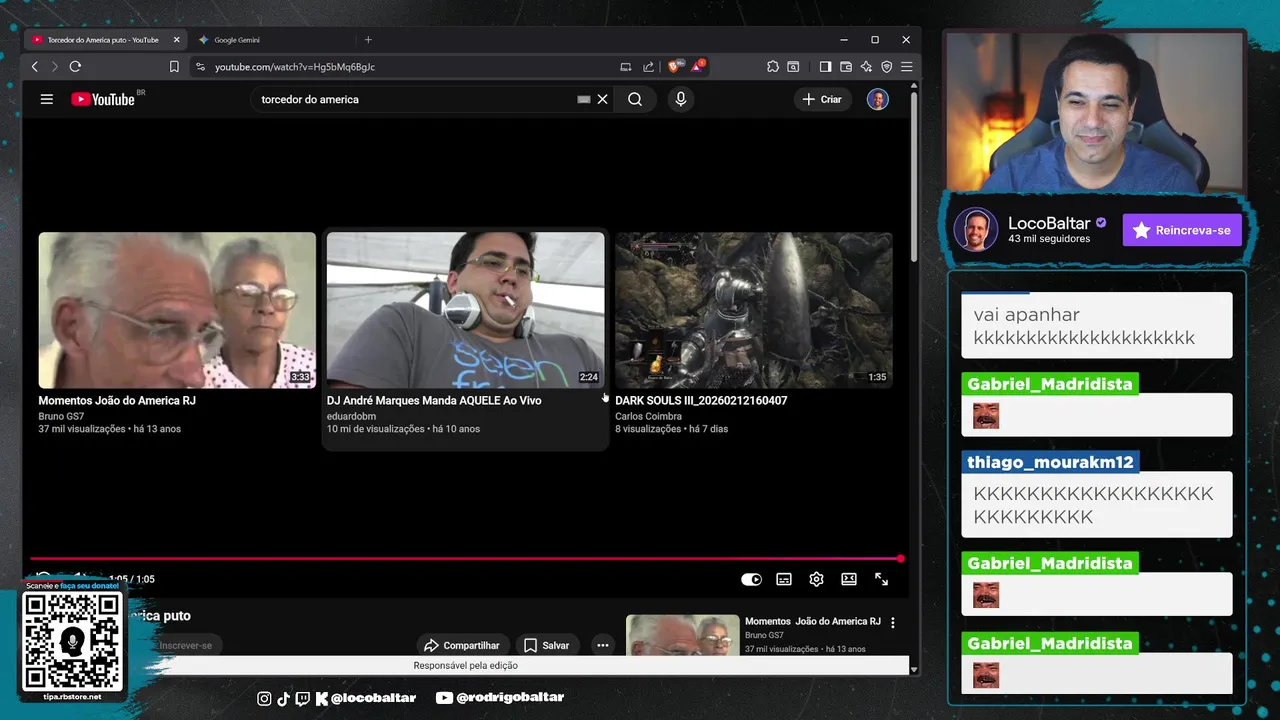Toggle subtitles in the video player
Image resolution: width=1280 pixels, height=720 pixels.
pos(784,579)
